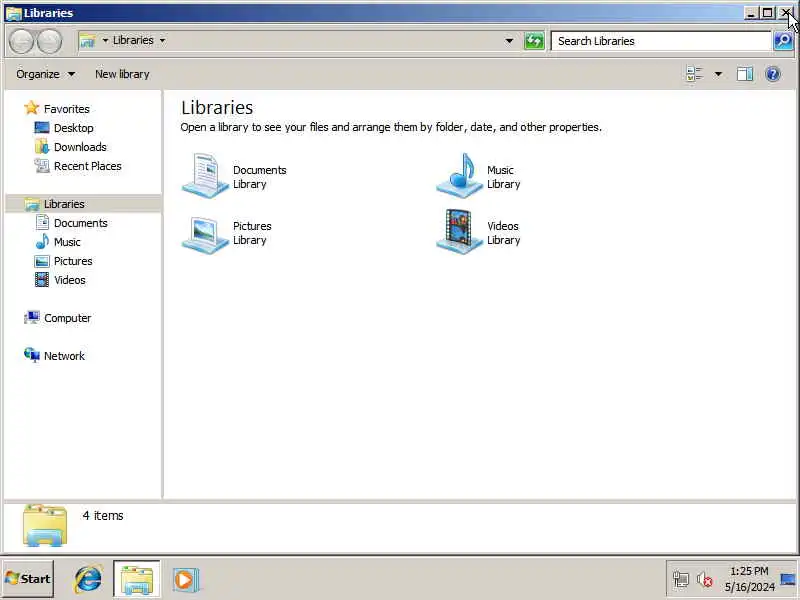The height and width of the screenshot is (600, 800).
Task: Click the Forward navigation arrow
Action: coord(49,41)
